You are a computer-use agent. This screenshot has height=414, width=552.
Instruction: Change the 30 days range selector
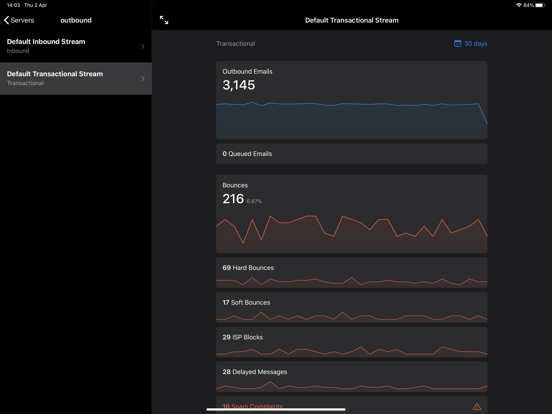click(x=471, y=44)
